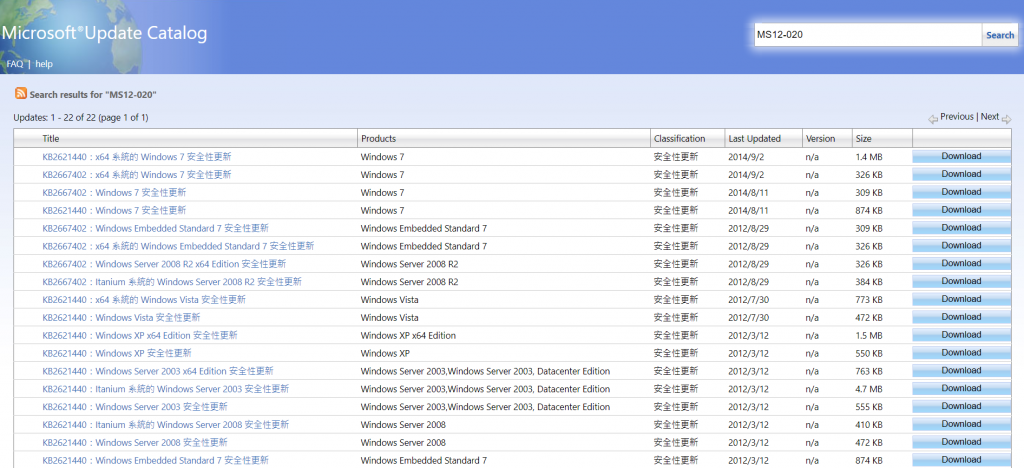Open KB2667402 Itanium Server 2008 R2 link
The height and width of the screenshot is (468, 1024).
tap(172, 282)
